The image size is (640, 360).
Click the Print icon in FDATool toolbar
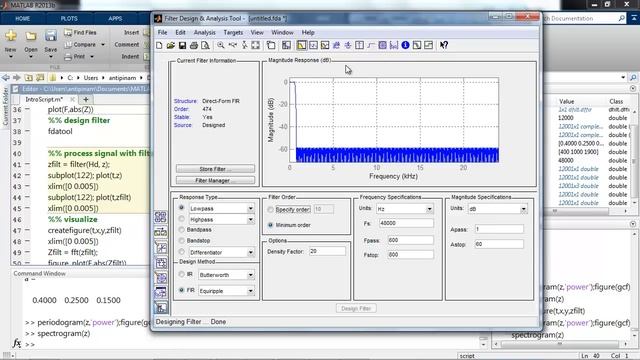point(194,45)
